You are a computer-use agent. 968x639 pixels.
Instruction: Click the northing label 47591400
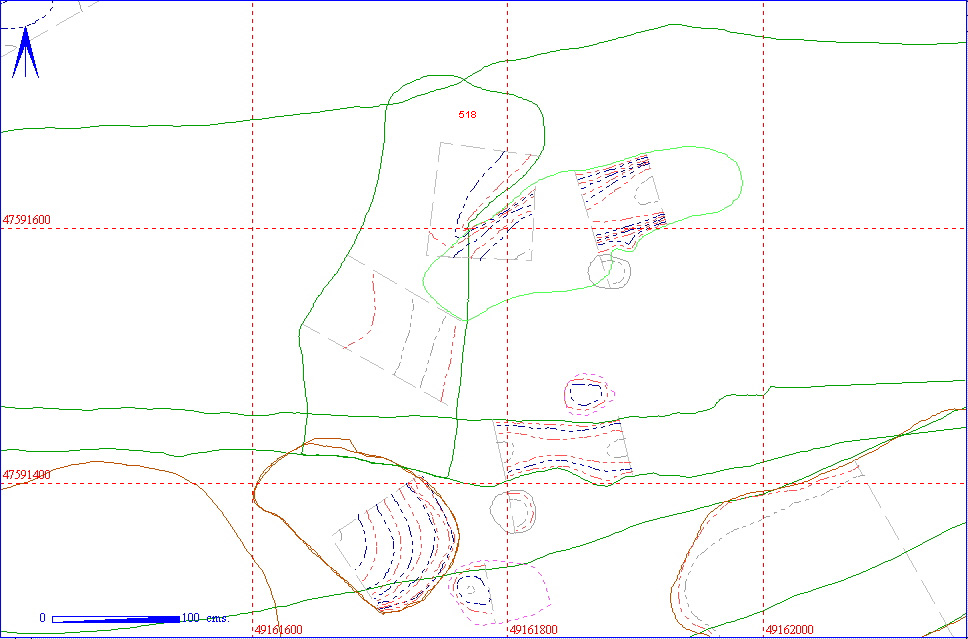[x=27, y=475]
